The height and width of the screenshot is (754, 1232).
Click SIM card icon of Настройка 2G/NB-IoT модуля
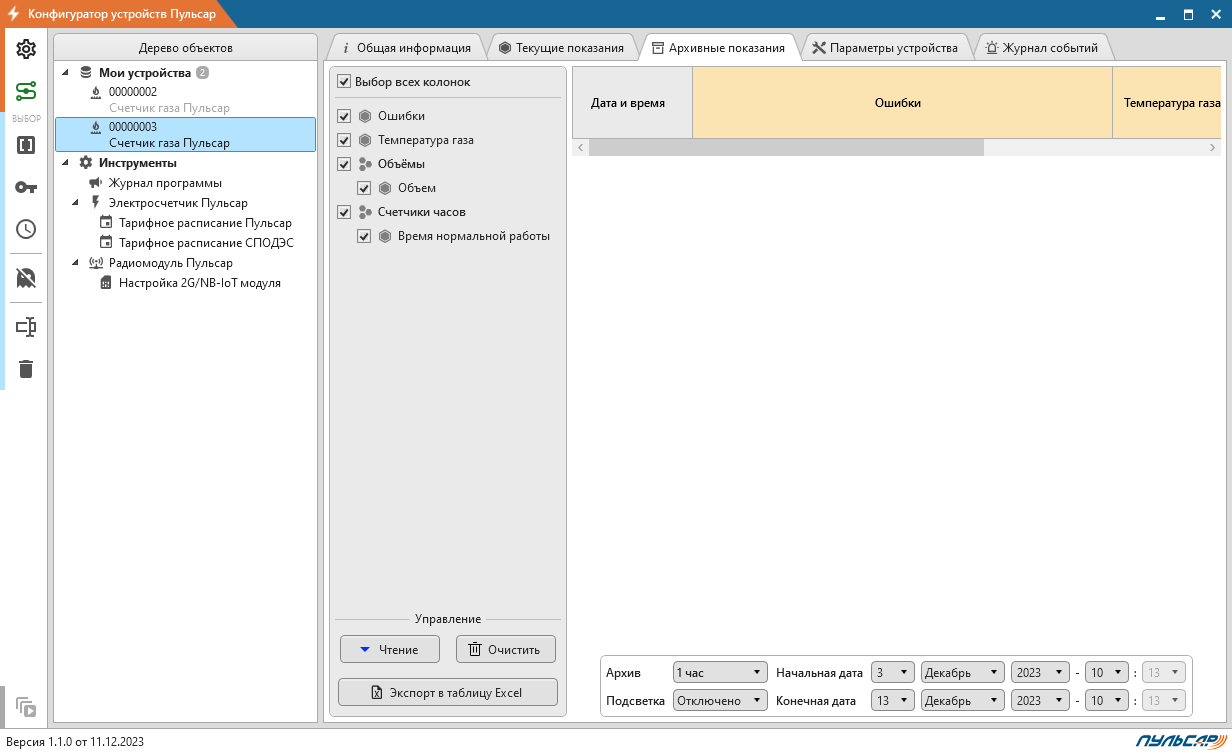click(106, 283)
